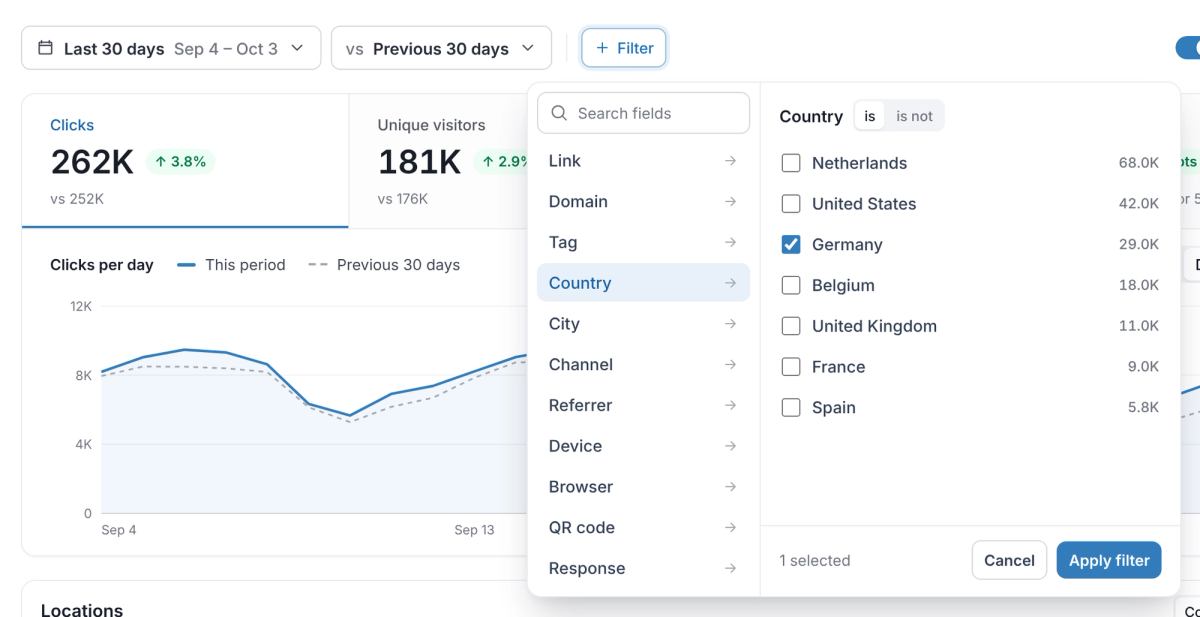Click the 'Previous 30 days' chart legend entry
1200x617 pixels.
point(384,265)
